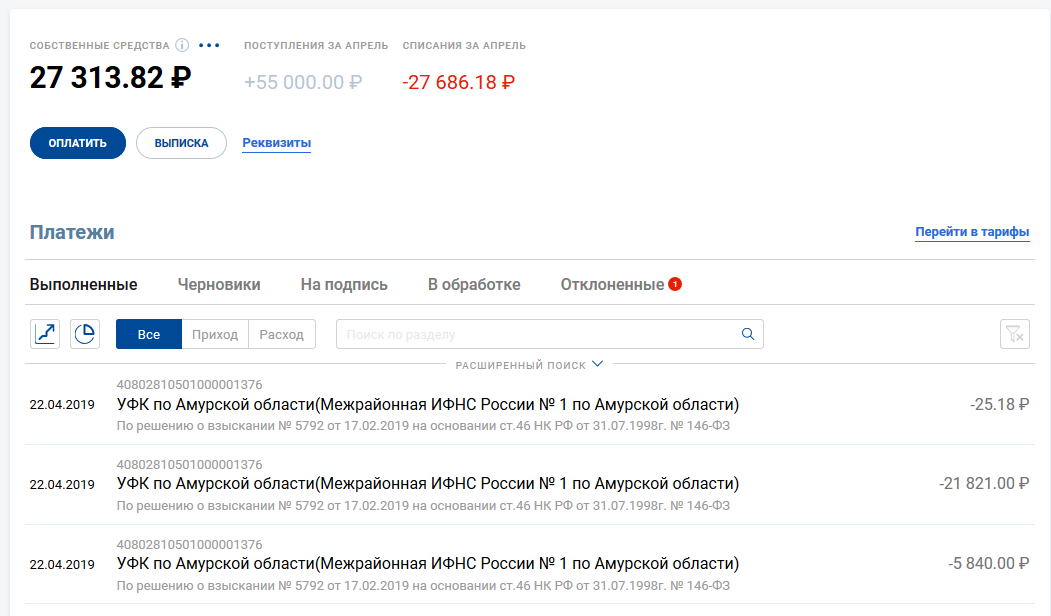Image resolution: width=1051 pixels, height=616 pixels.
Task: Click the red badge on Отклоненные
Action: click(675, 284)
